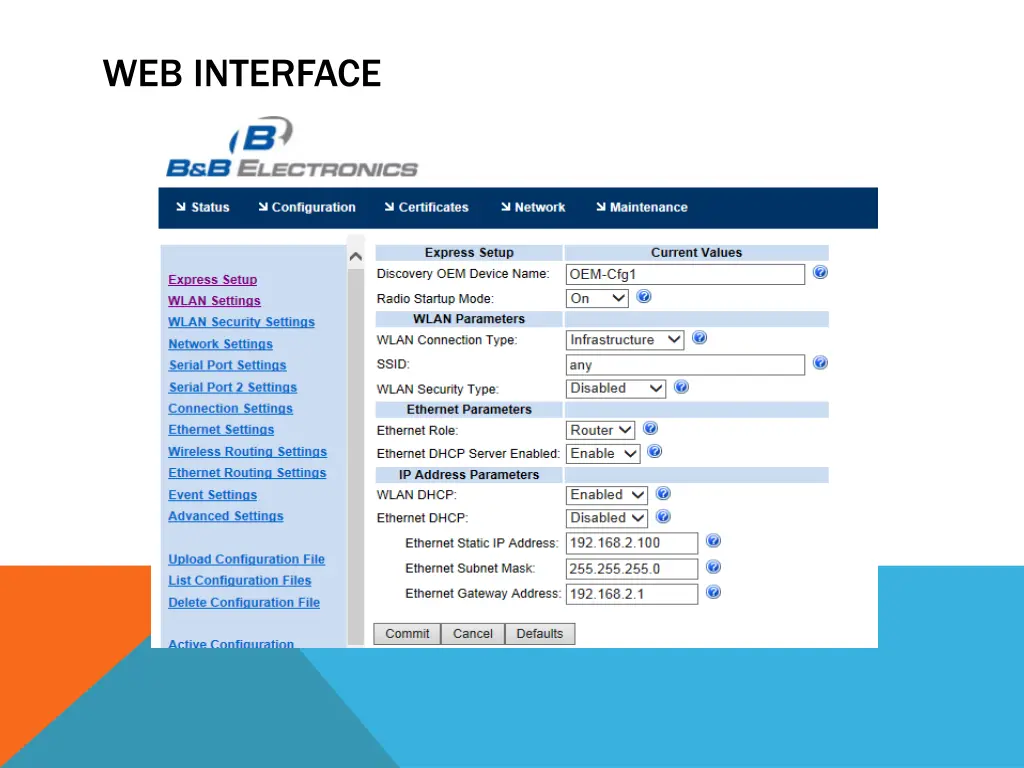Image resolution: width=1024 pixels, height=768 pixels.
Task: Click help icon next to SSID field
Action: coord(820,363)
